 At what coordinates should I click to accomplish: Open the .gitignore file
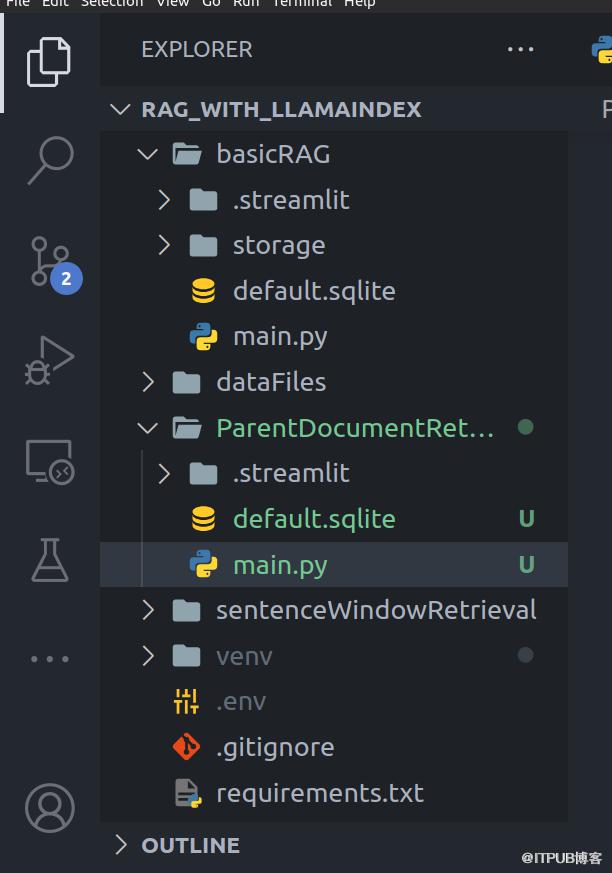pos(275,747)
